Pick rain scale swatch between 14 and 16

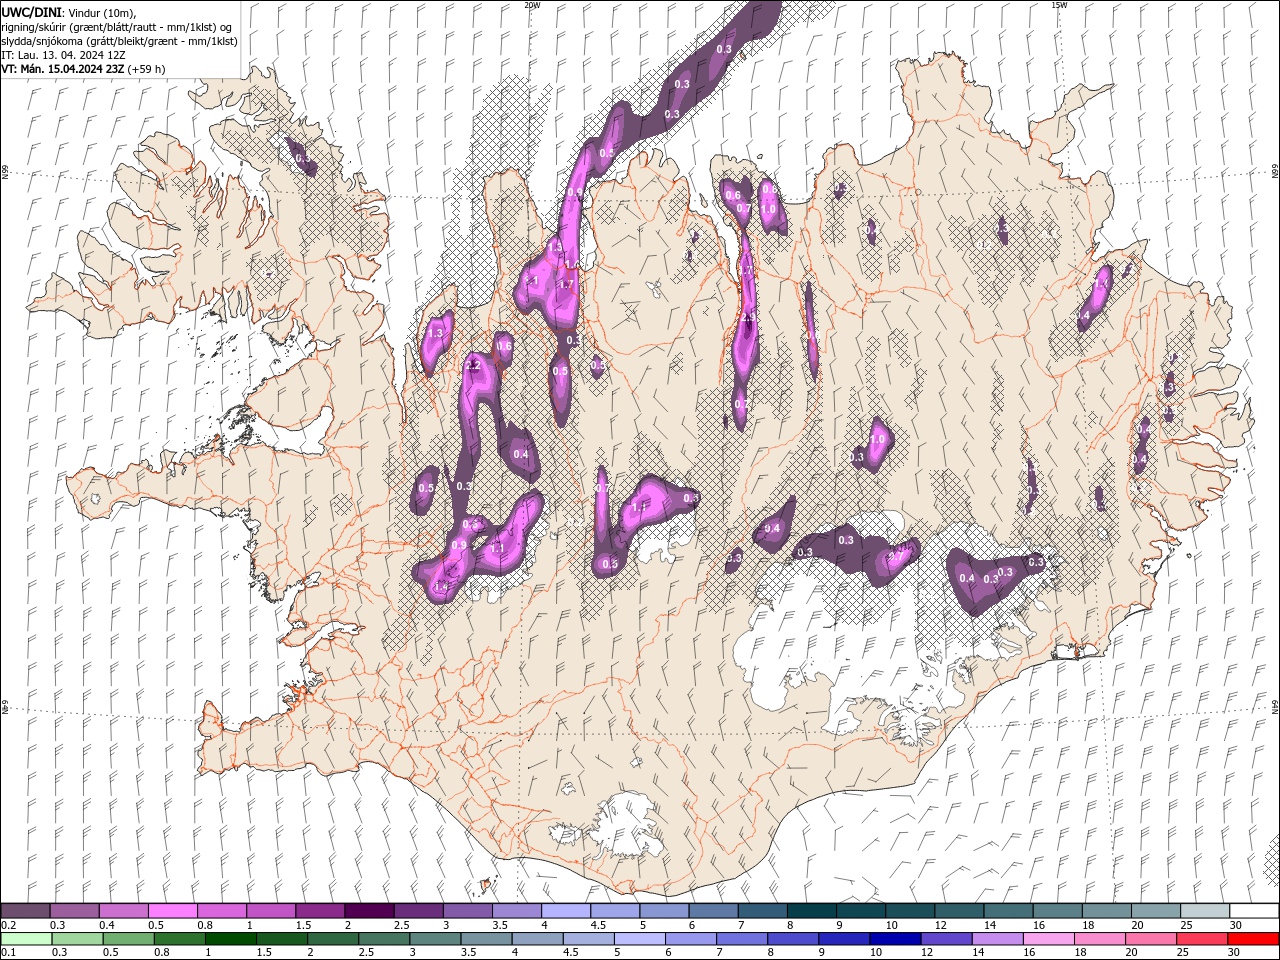997,939
